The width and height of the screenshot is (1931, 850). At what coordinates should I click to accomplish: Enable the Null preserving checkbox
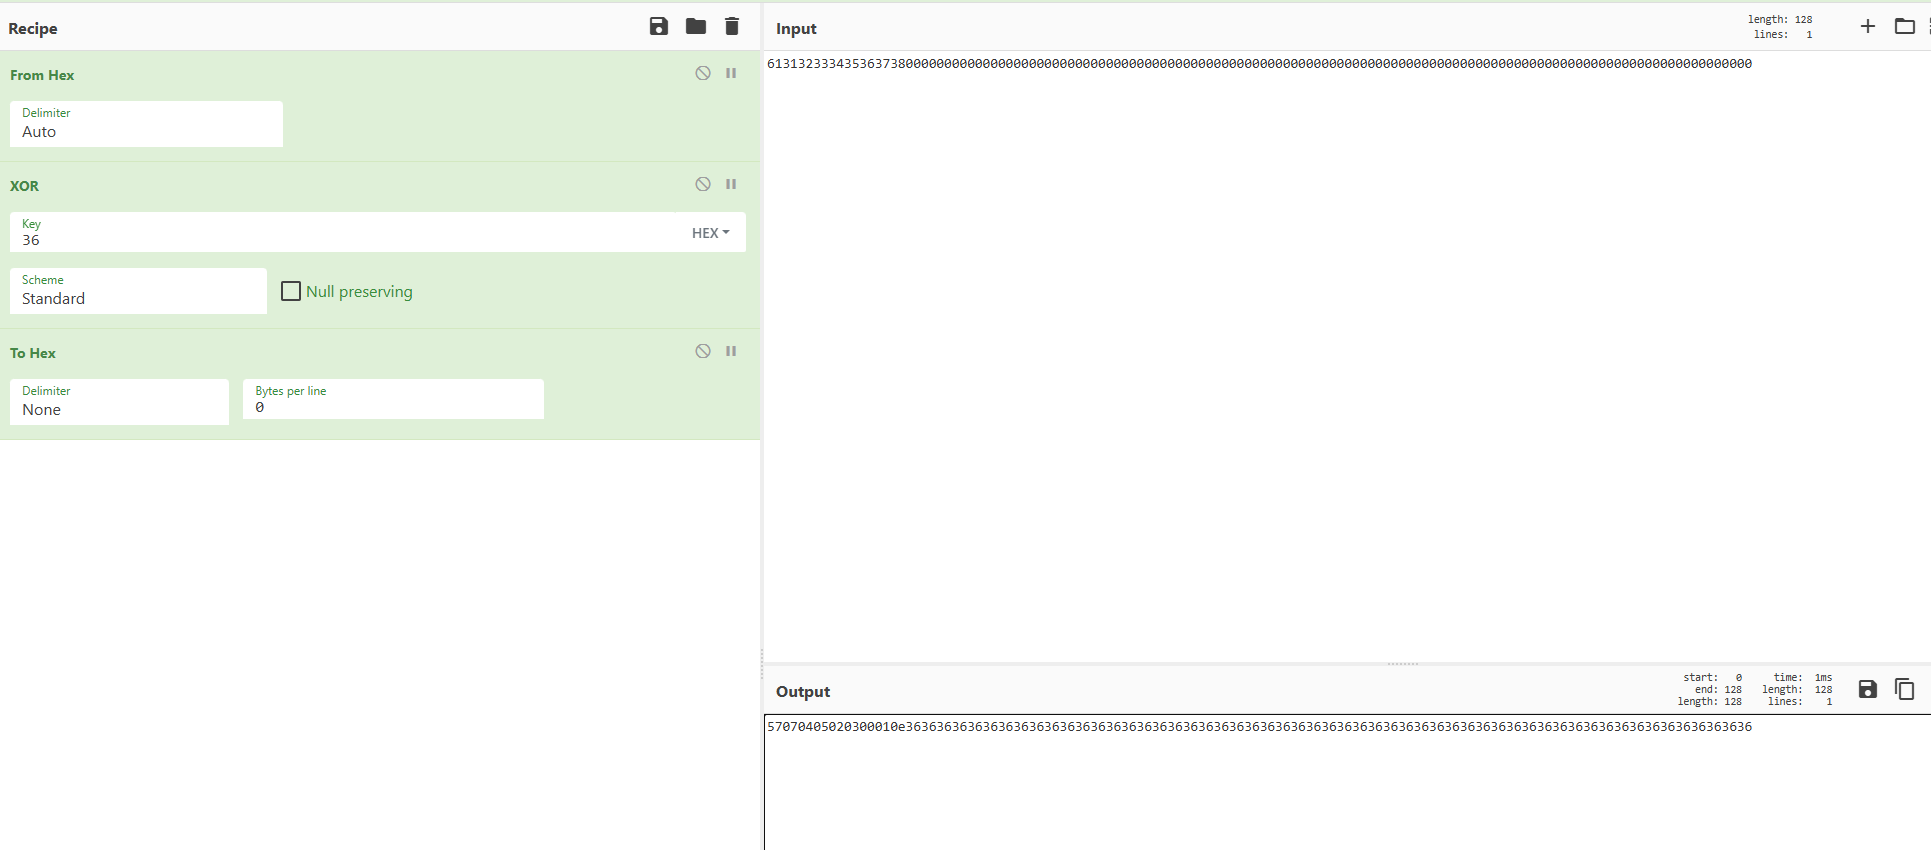pyautogui.click(x=291, y=291)
